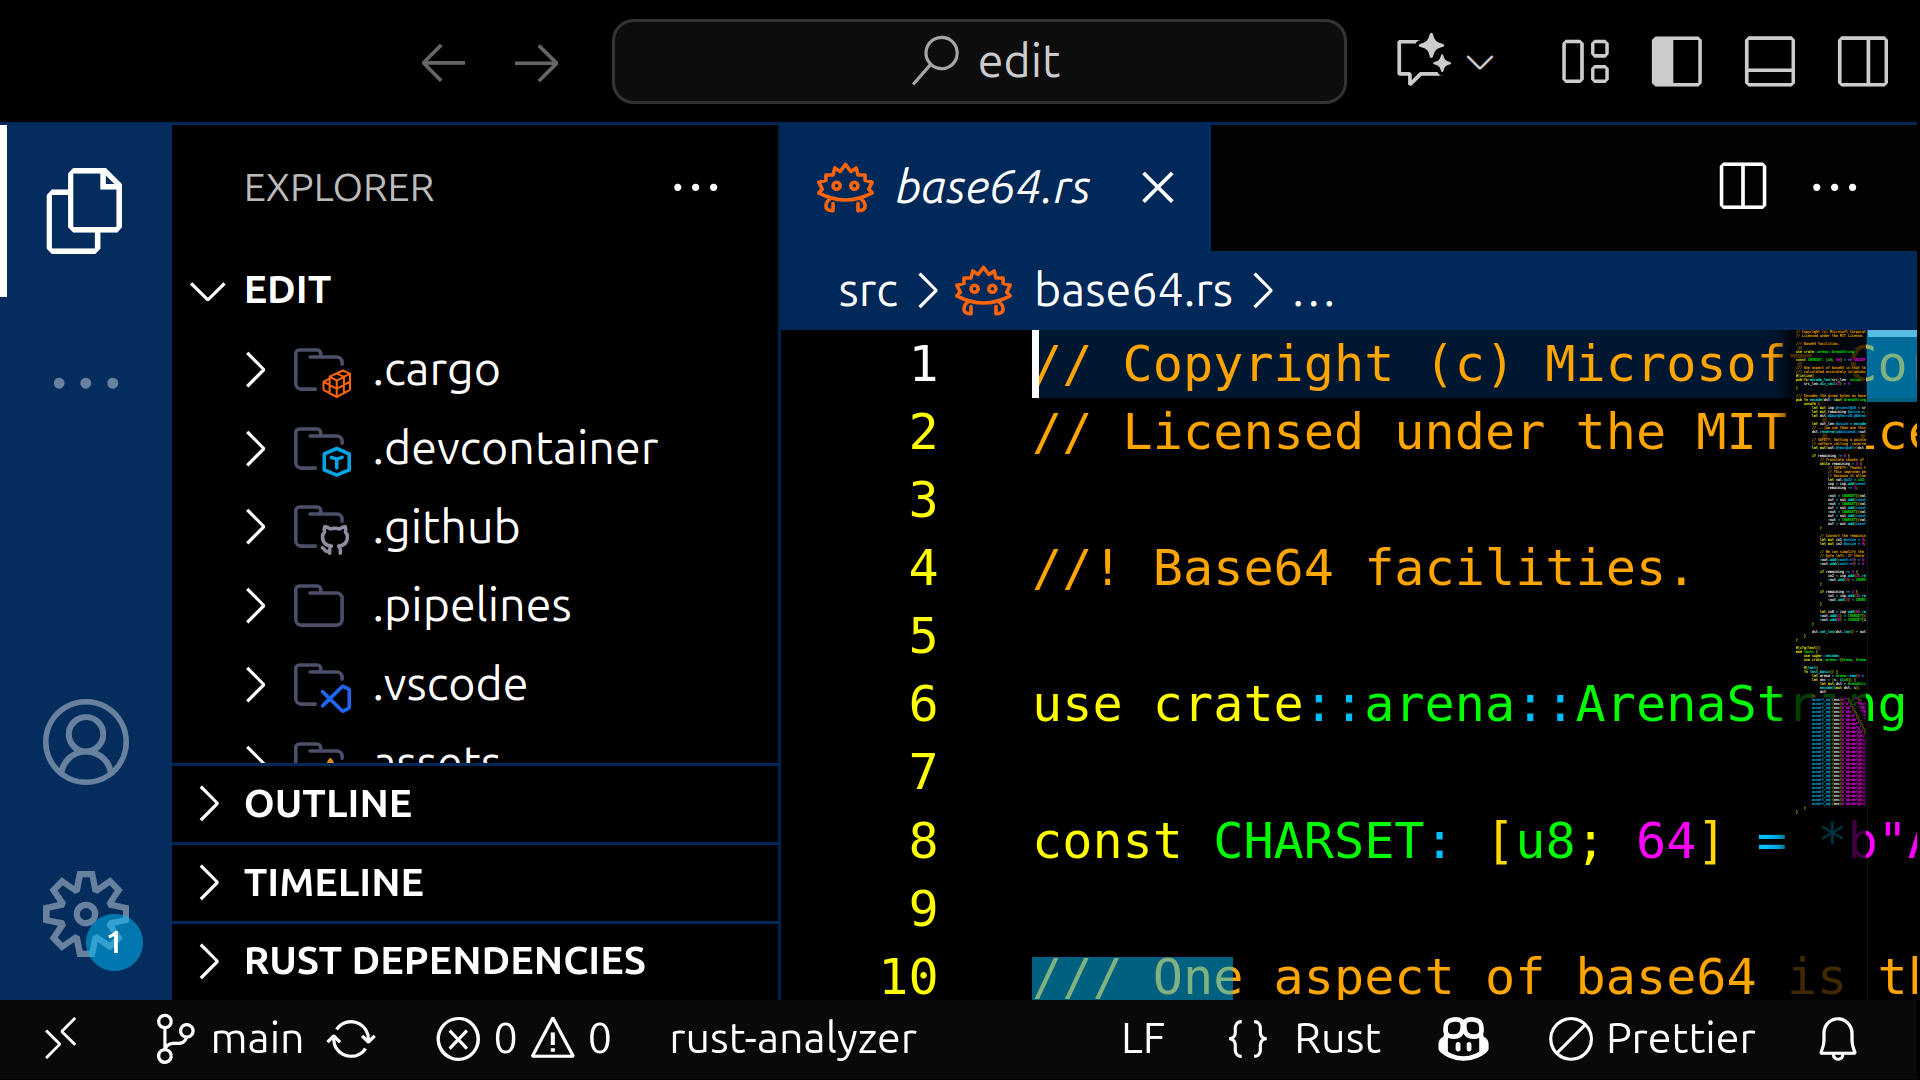
Task: Collapse the EDIT folder section
Action: (208, 290)
